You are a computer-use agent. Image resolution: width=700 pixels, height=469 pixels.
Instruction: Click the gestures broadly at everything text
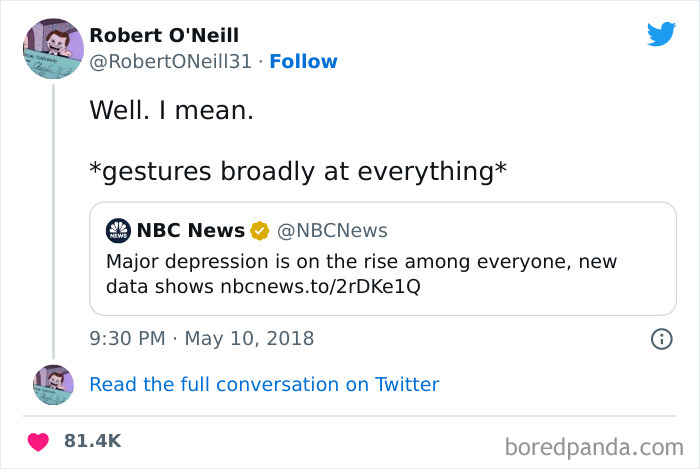tap(297, 170)
